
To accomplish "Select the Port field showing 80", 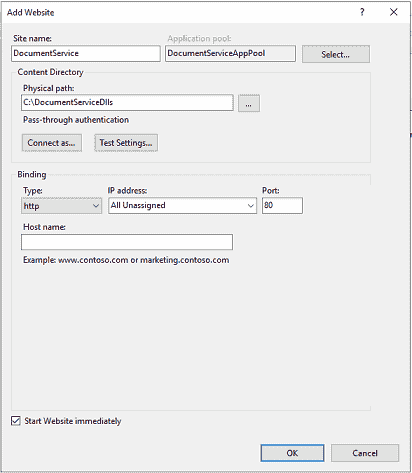I will (282, 205).
